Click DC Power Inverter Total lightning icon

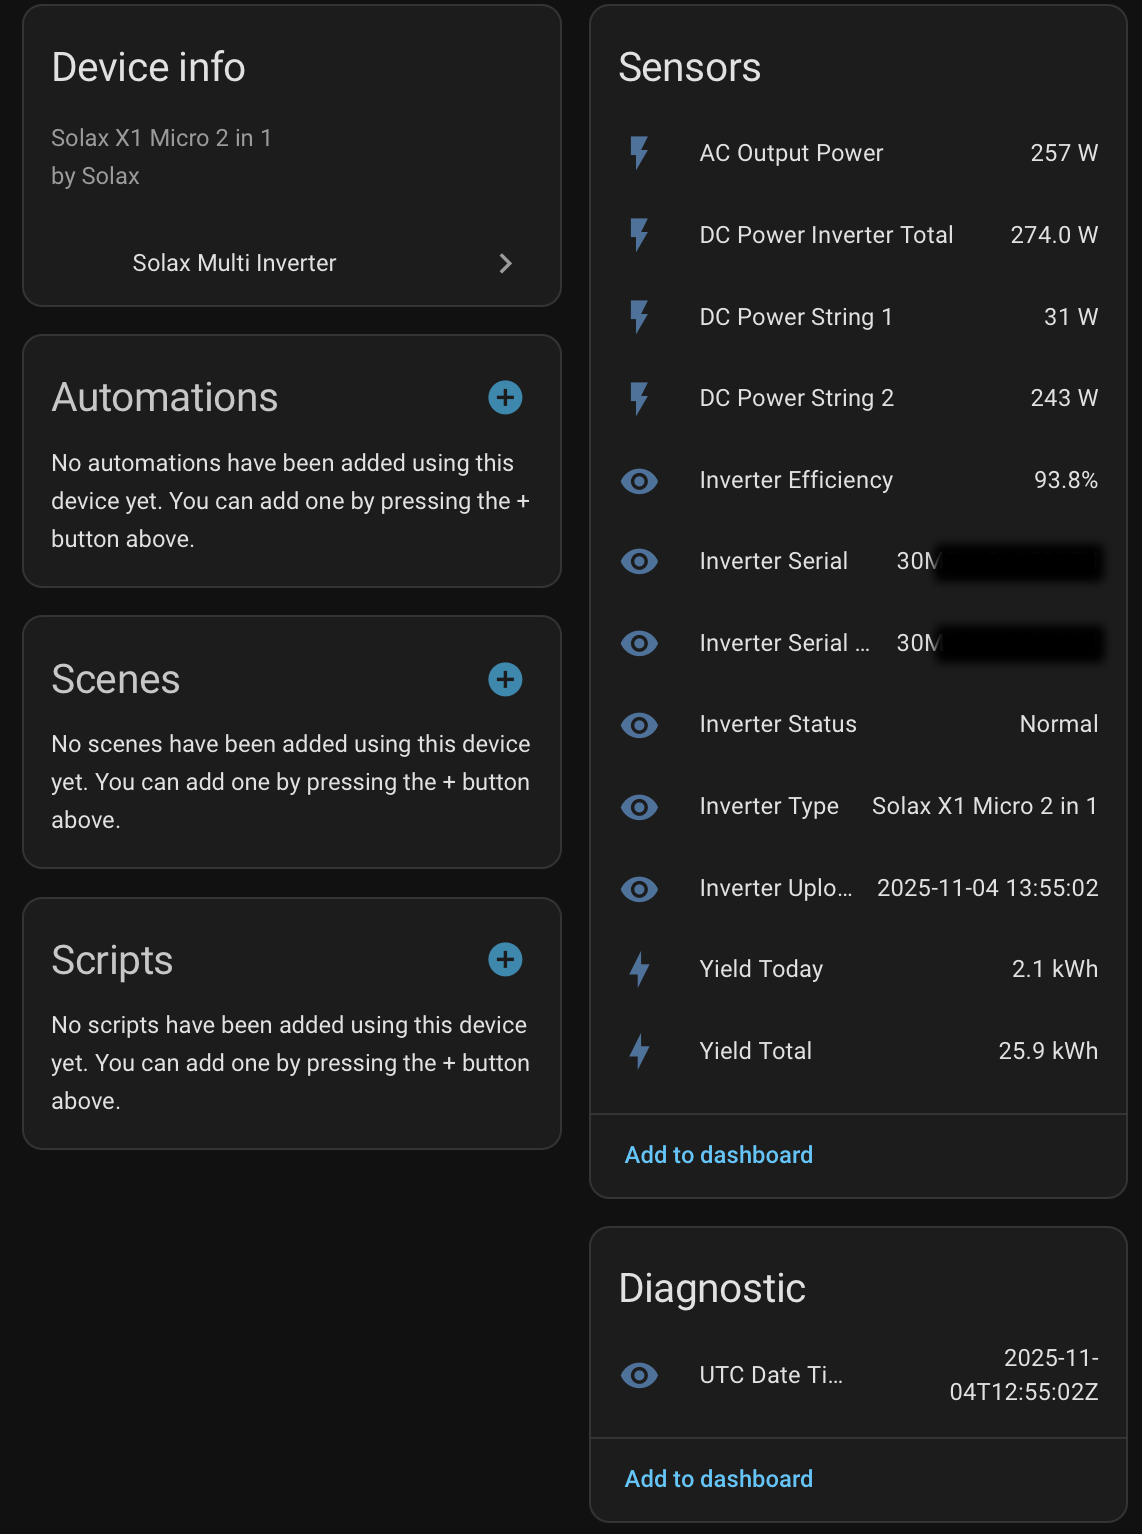639,235
